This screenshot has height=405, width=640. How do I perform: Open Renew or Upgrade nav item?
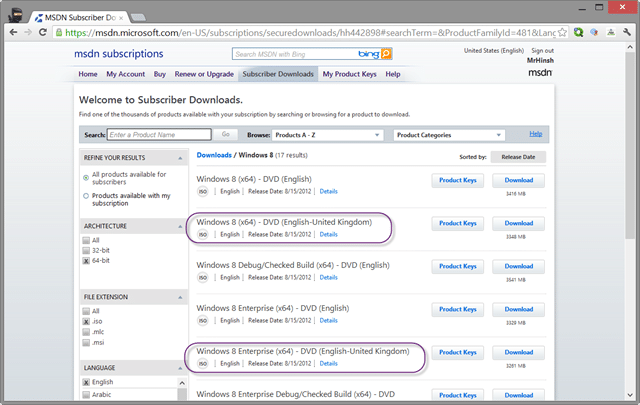coord(204,74)
